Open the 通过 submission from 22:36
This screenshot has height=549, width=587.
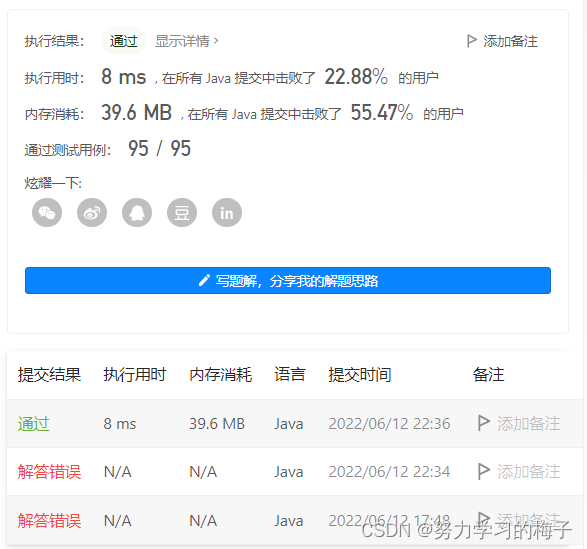coord(33,424)
